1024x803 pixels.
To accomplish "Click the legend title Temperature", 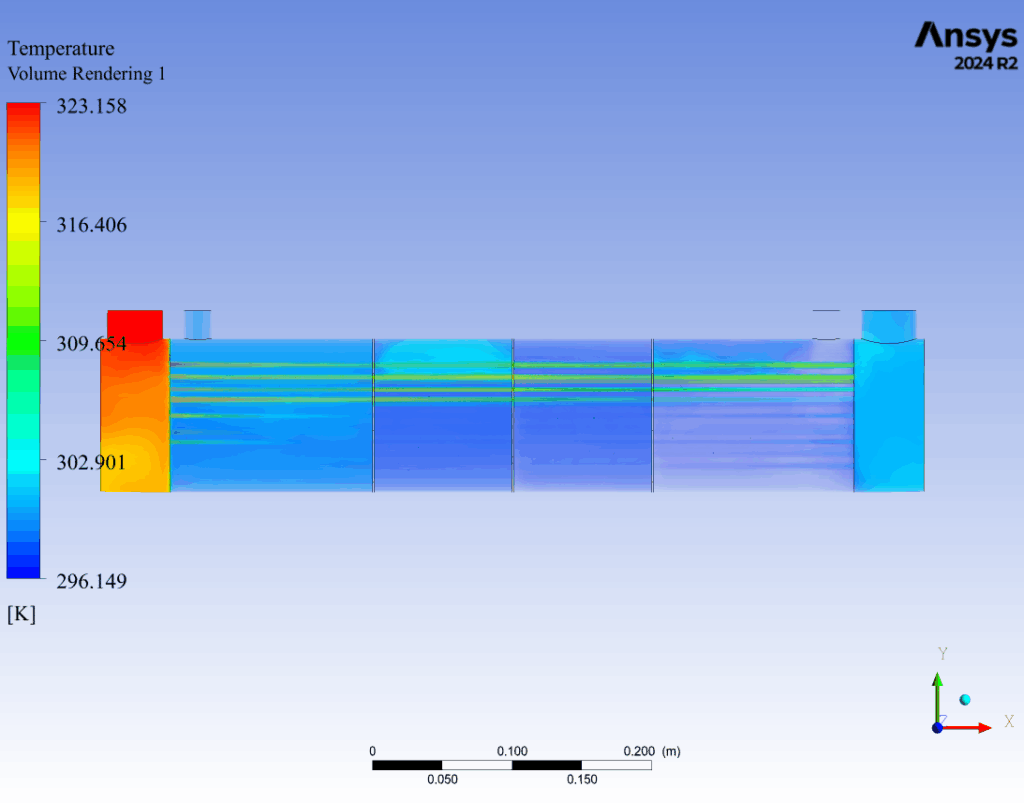I will [x=61, y=48].
